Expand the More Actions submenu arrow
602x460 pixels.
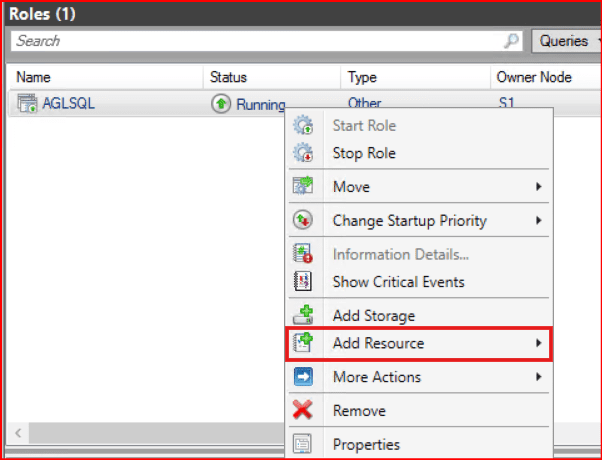(539, 377)
